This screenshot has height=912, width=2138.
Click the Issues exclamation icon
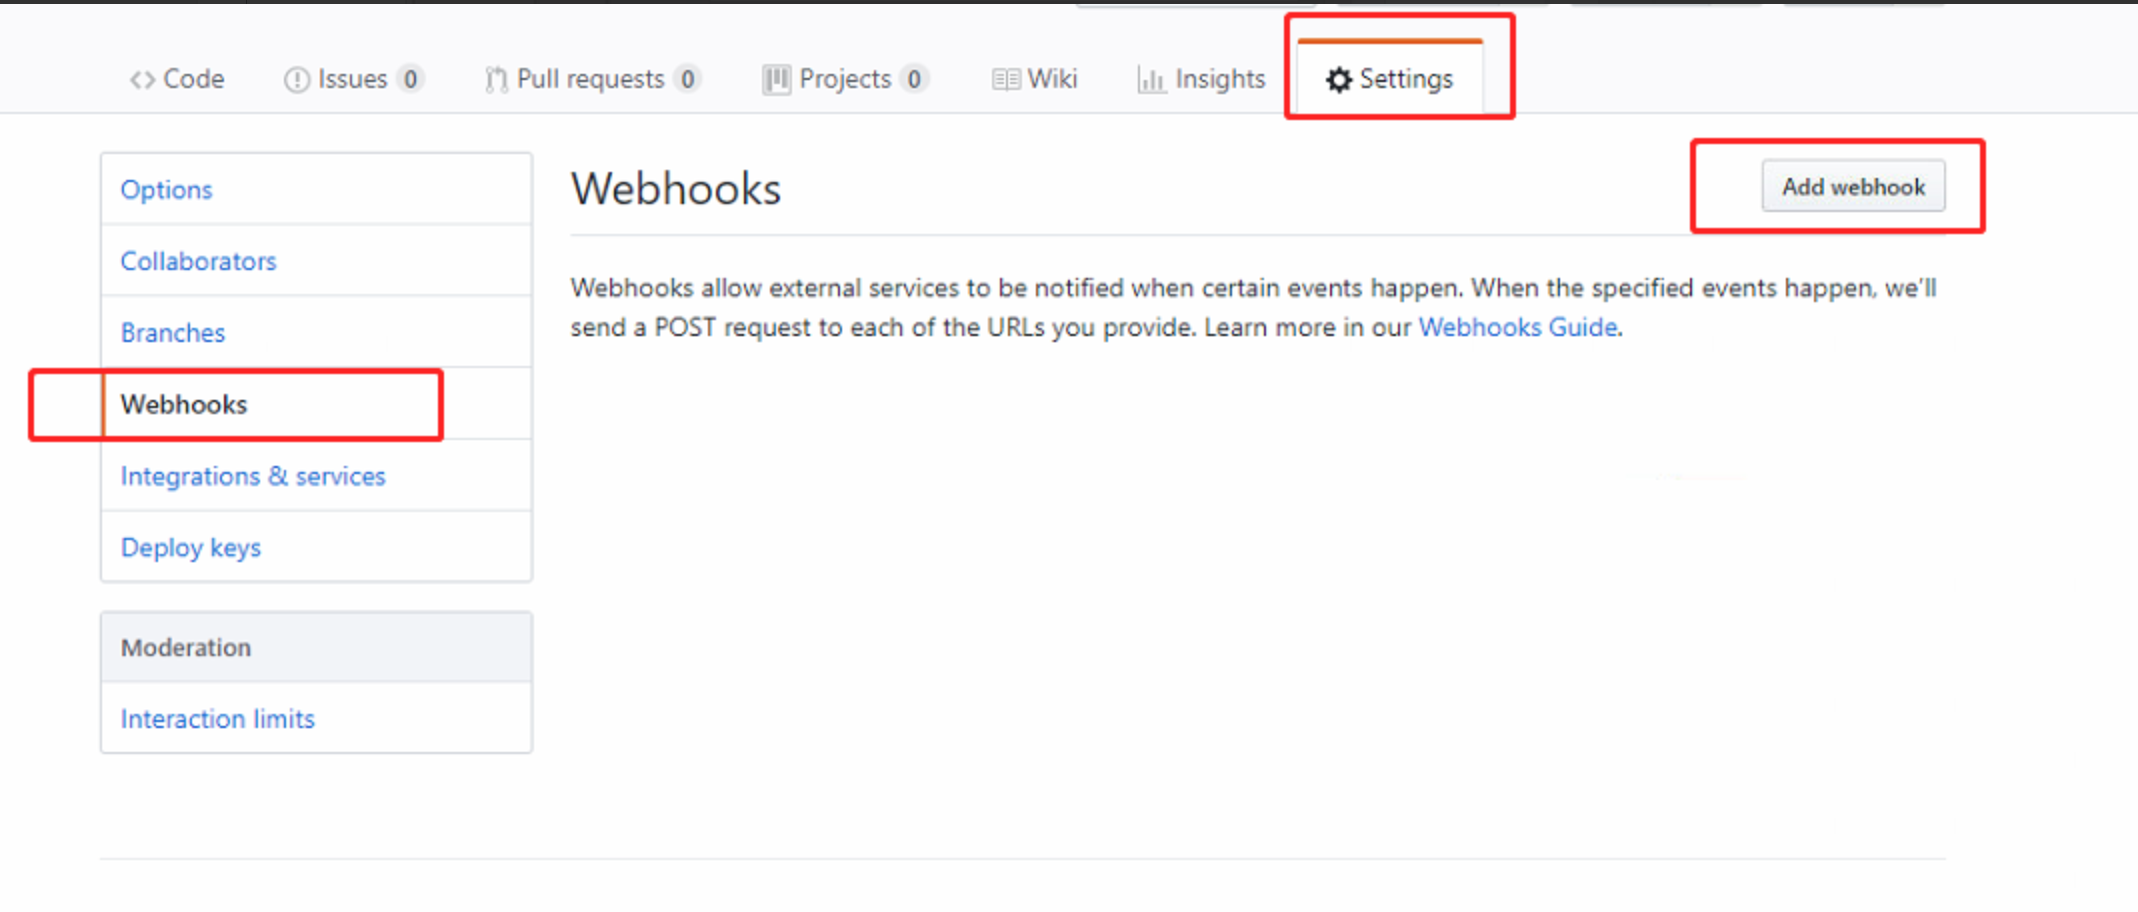pos(296,80)
